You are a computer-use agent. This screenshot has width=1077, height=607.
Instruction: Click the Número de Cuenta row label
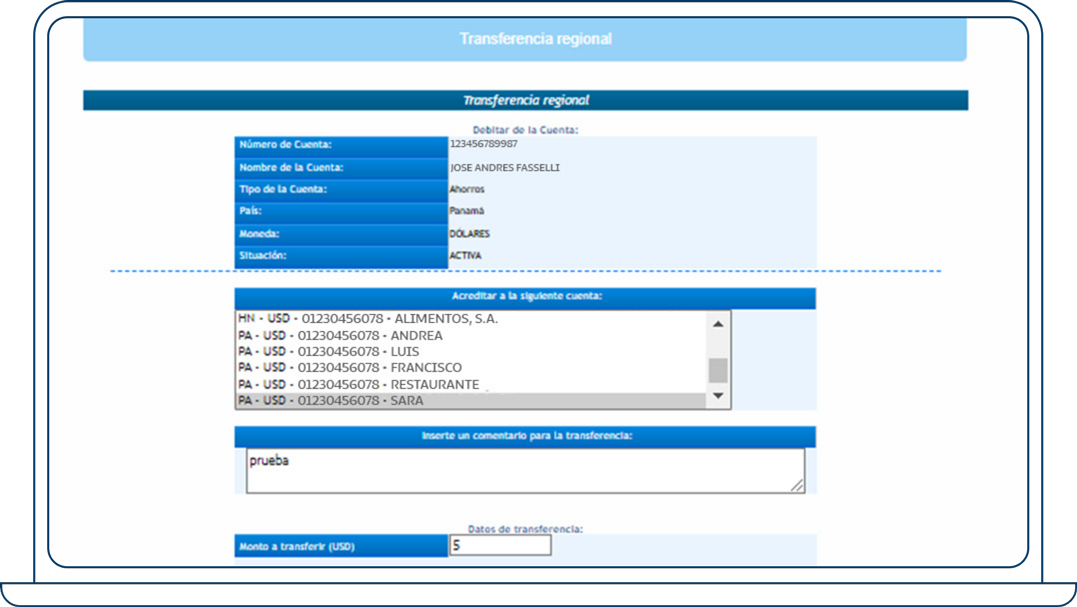[x=300, y=145]
